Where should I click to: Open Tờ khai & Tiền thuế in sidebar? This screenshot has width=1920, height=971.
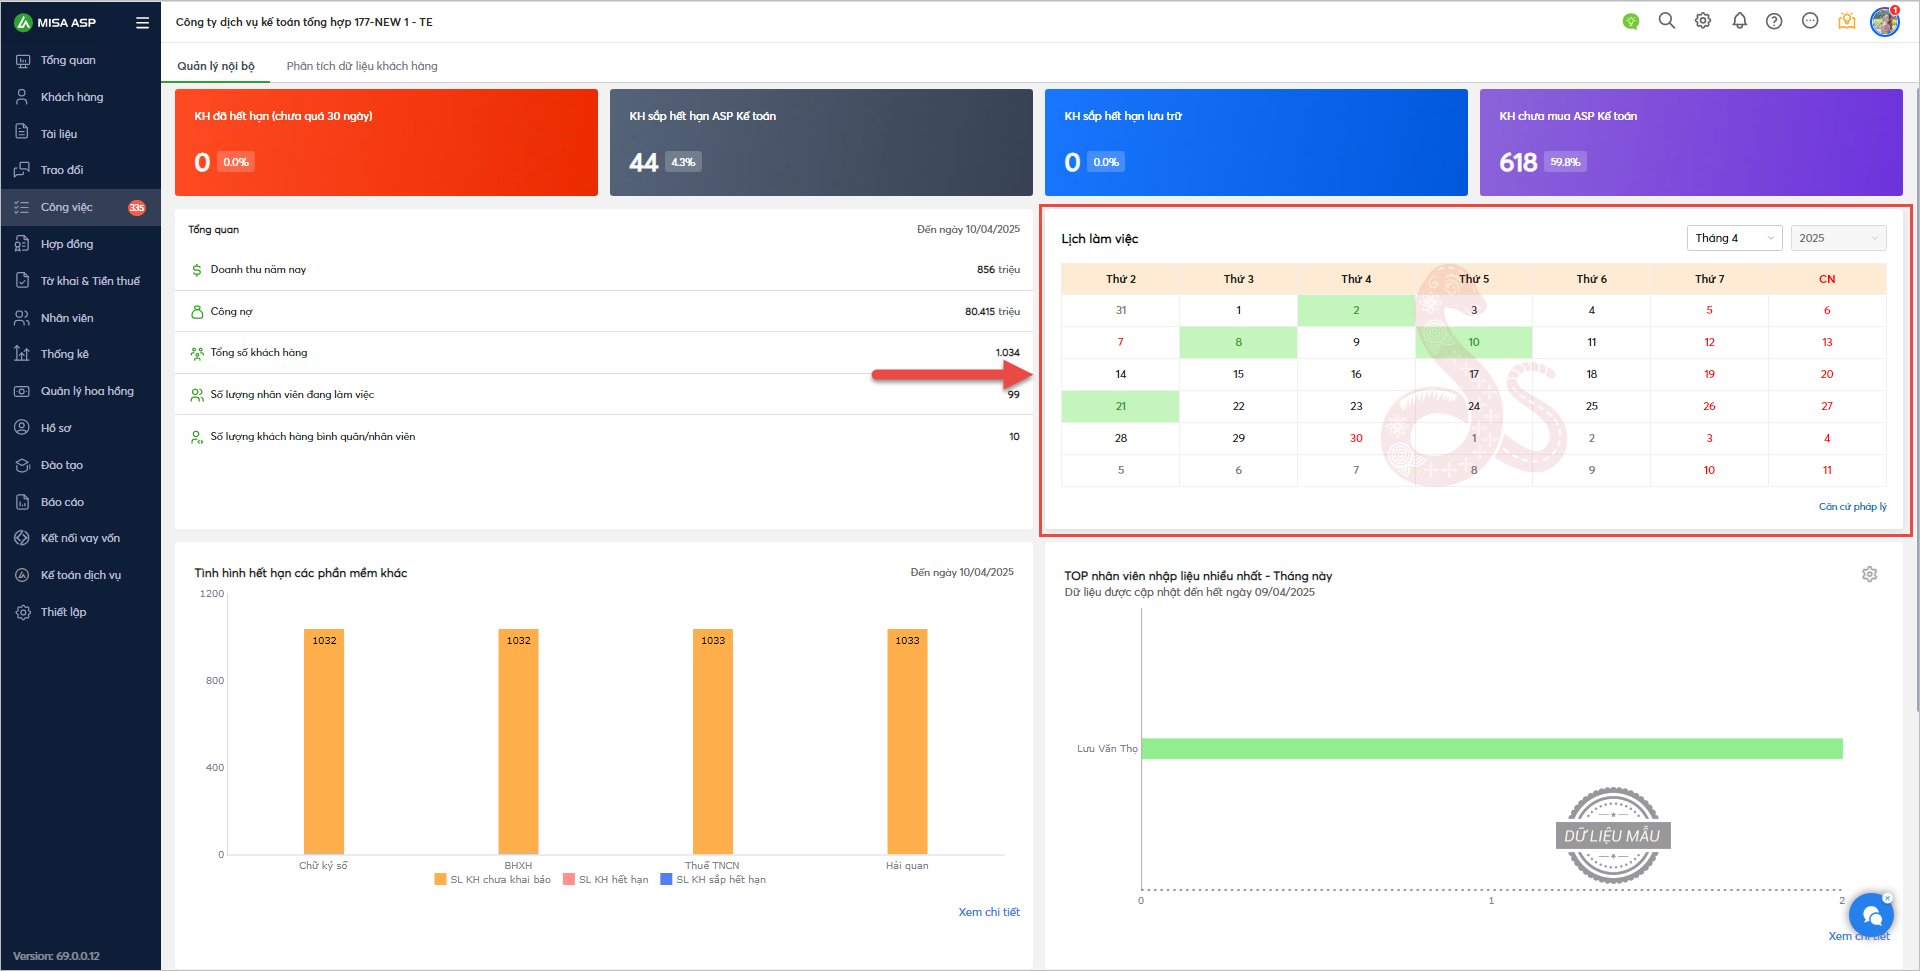[80, 281]
